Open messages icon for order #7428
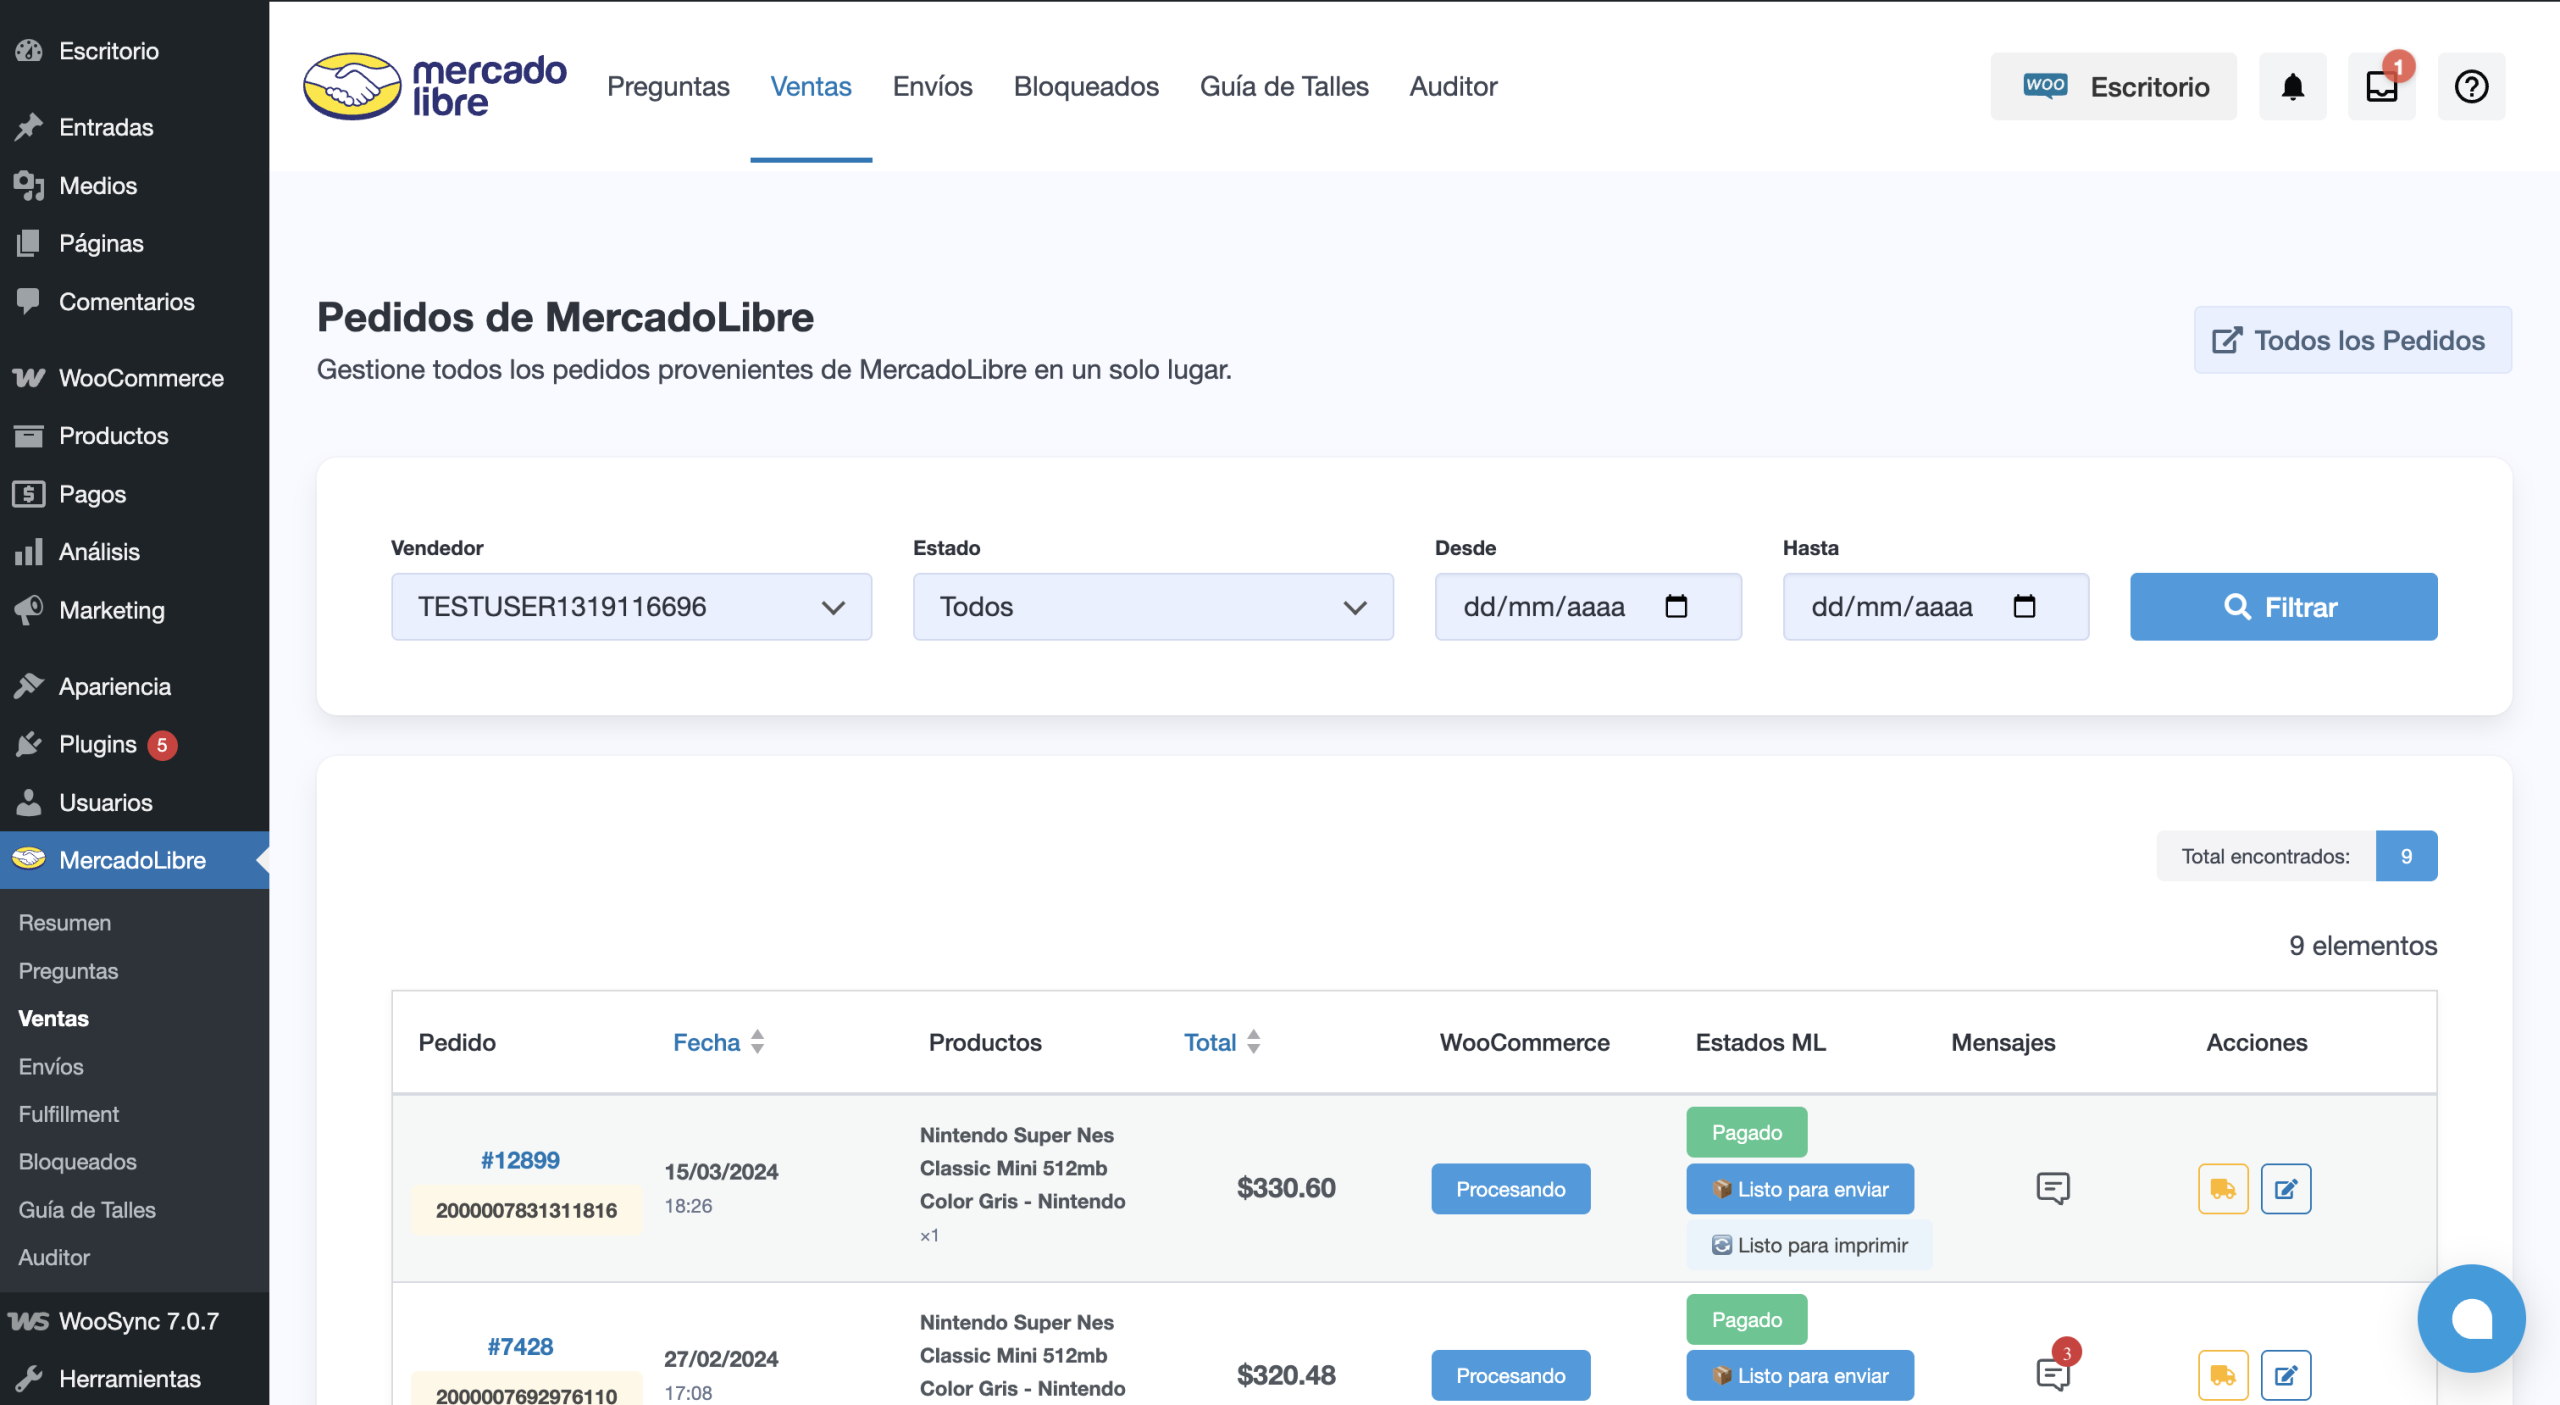Viewport: 2560px width, 1405px height. pos(2052,1374)
